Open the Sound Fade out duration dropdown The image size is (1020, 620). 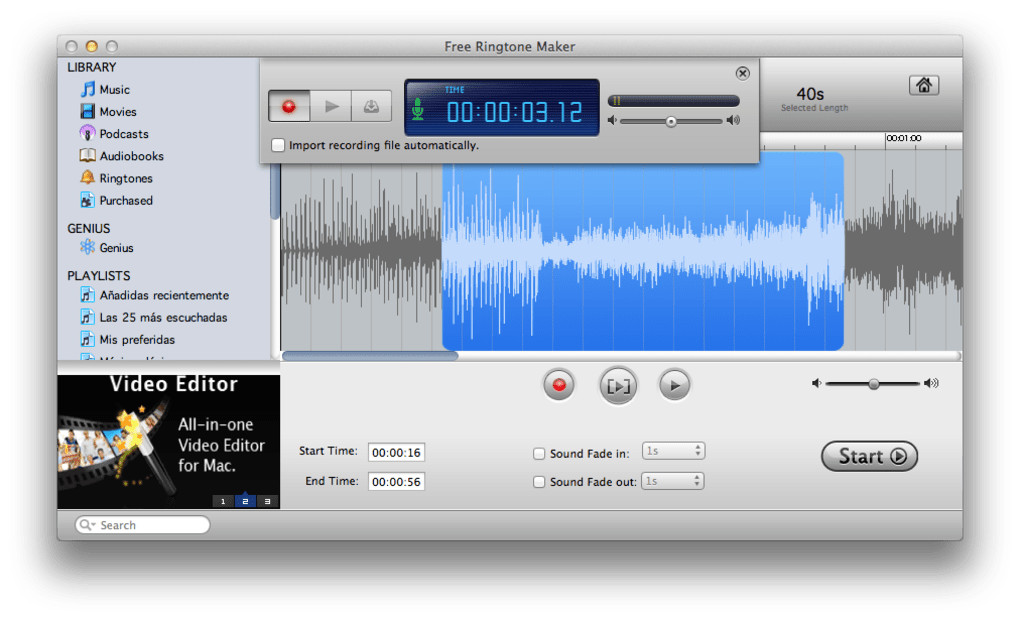pyautogui.click(x=673, y=481)
